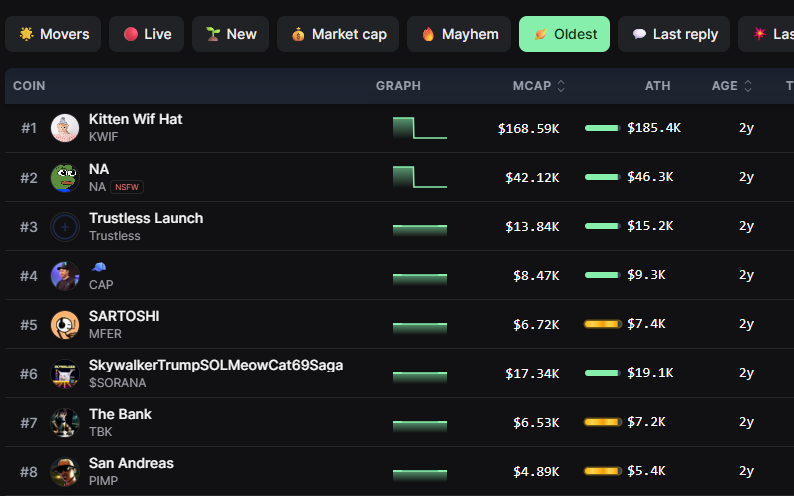
Task: Click the $42.12K market cap value
Action: (532, 178)
